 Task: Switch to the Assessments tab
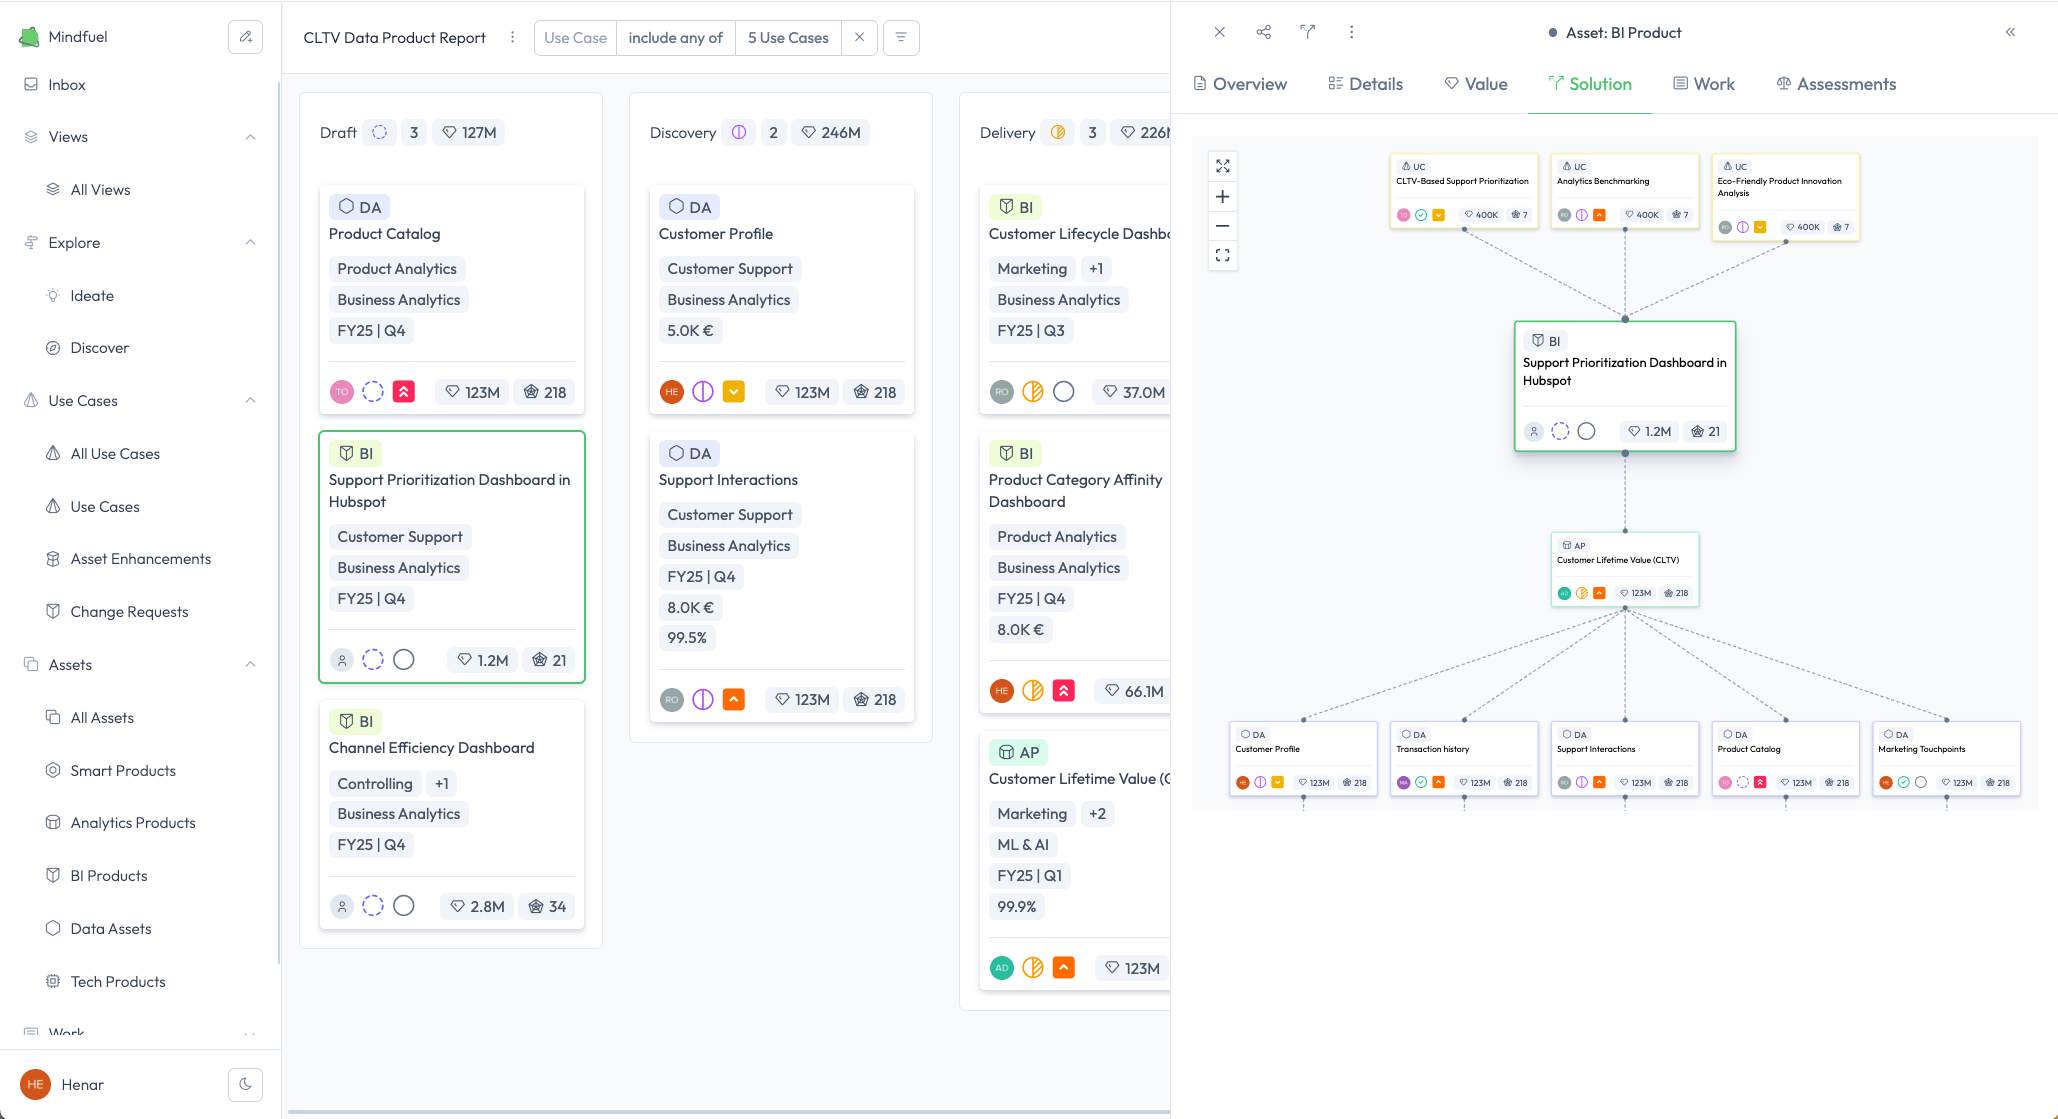pos(1835,84)
